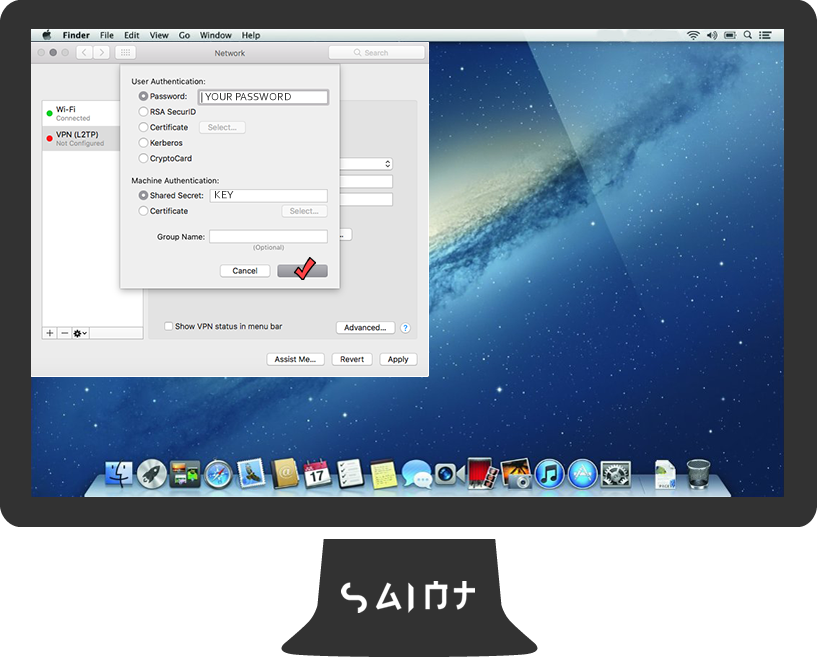Click the Apply button
Image resolution: width=817 pixels, height=657 pixels.
point(398,360)
